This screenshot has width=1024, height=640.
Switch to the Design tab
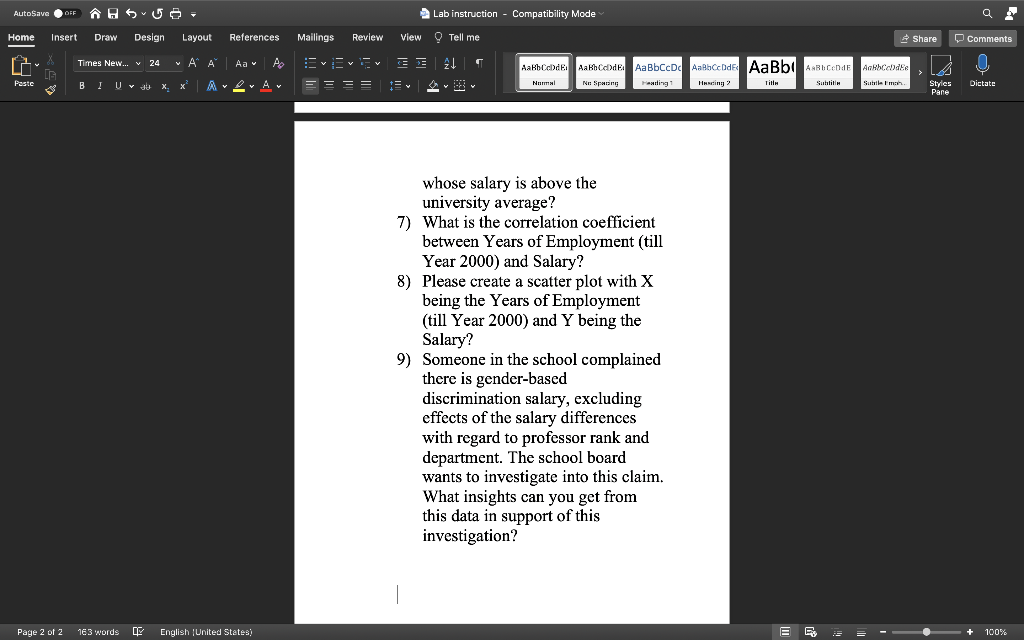click(x=150, y=37)
